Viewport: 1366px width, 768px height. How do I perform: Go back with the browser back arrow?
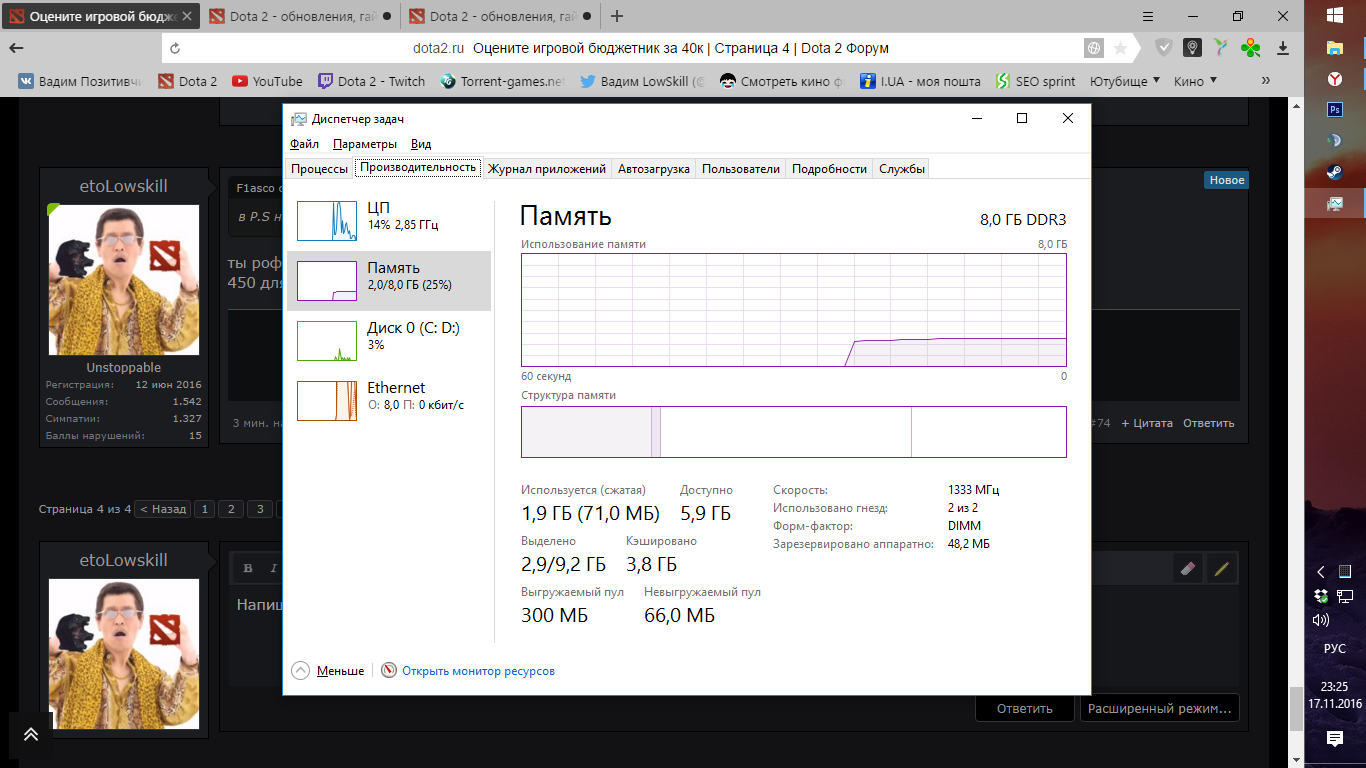[17, 48]
